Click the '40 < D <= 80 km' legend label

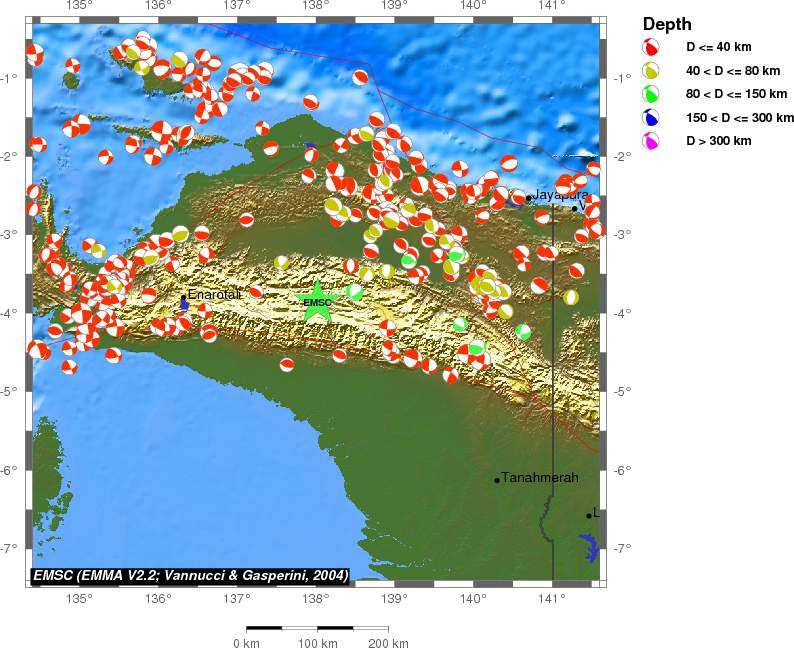pyautogui.click(x=733, y=71)
